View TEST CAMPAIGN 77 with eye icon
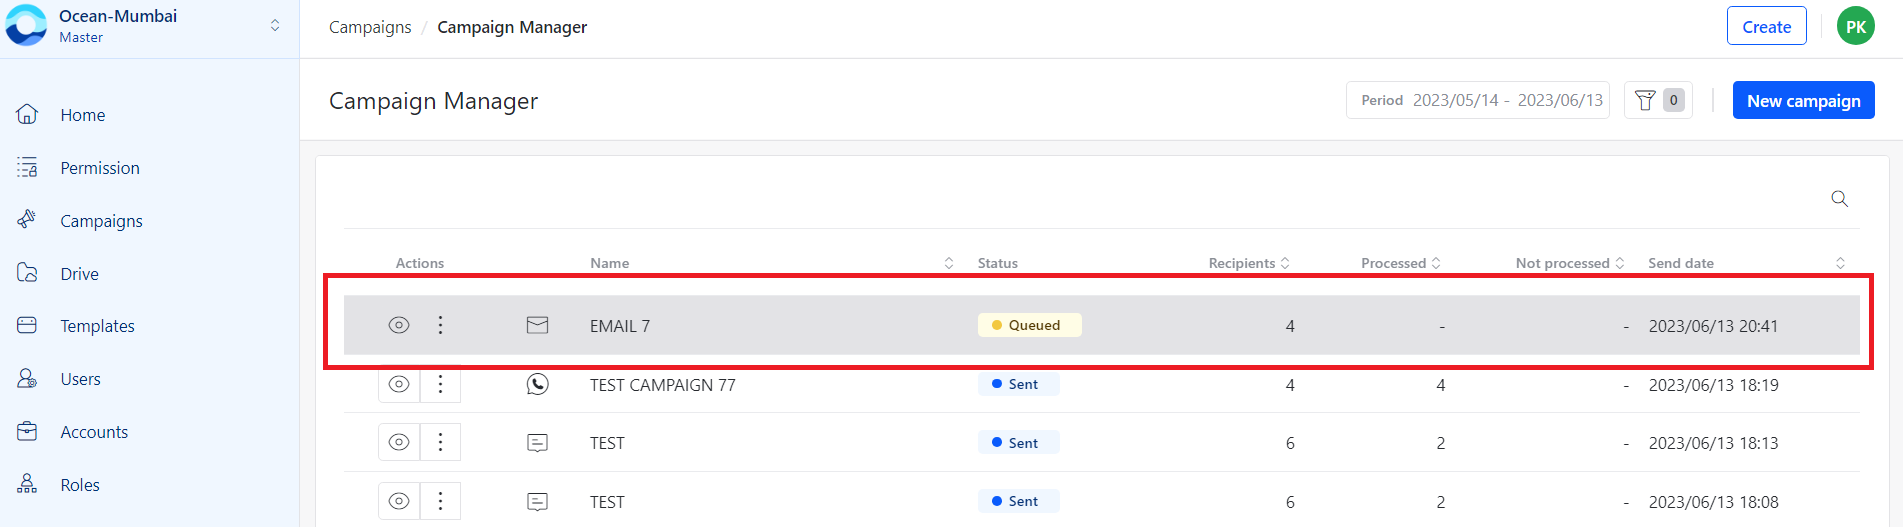Viewport: 1903px width, 527px height. pos(399,384)
